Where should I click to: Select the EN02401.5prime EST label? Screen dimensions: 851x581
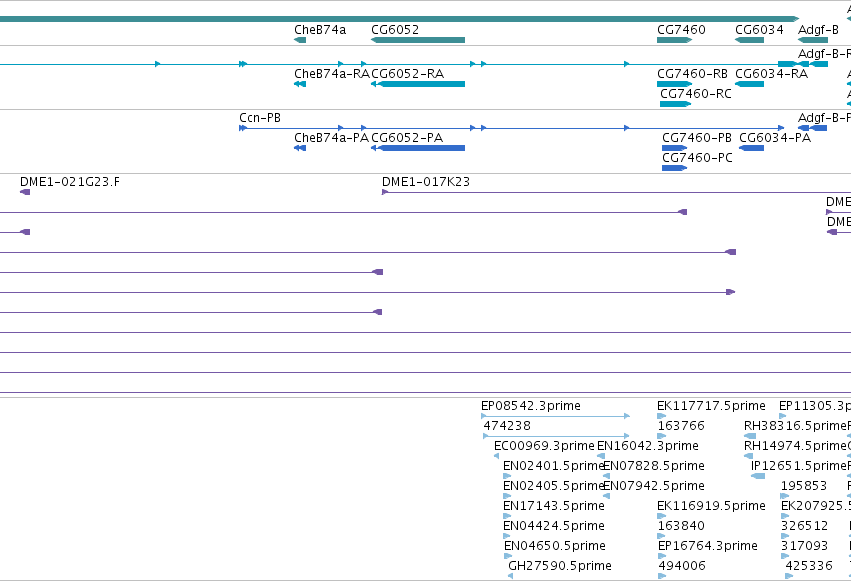[x=554, y=466]
